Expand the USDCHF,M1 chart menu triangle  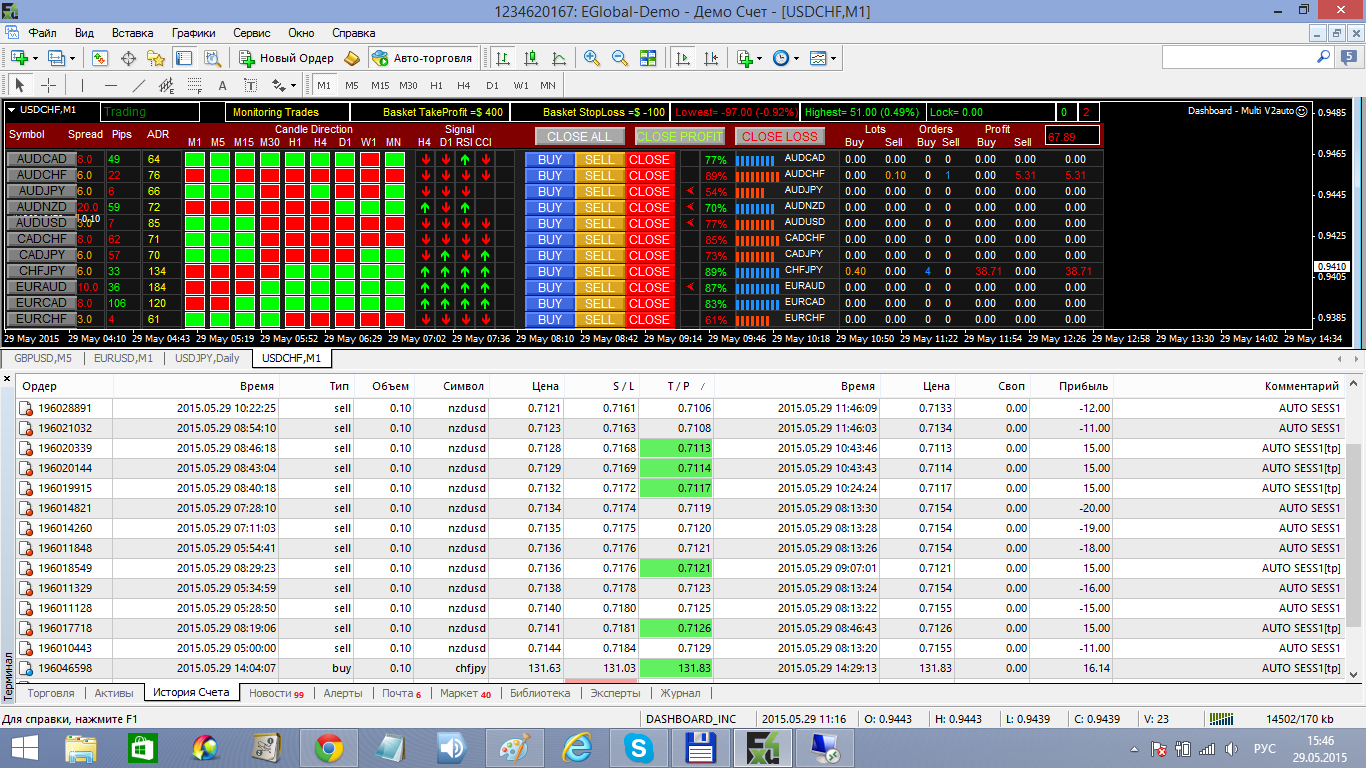12,110
